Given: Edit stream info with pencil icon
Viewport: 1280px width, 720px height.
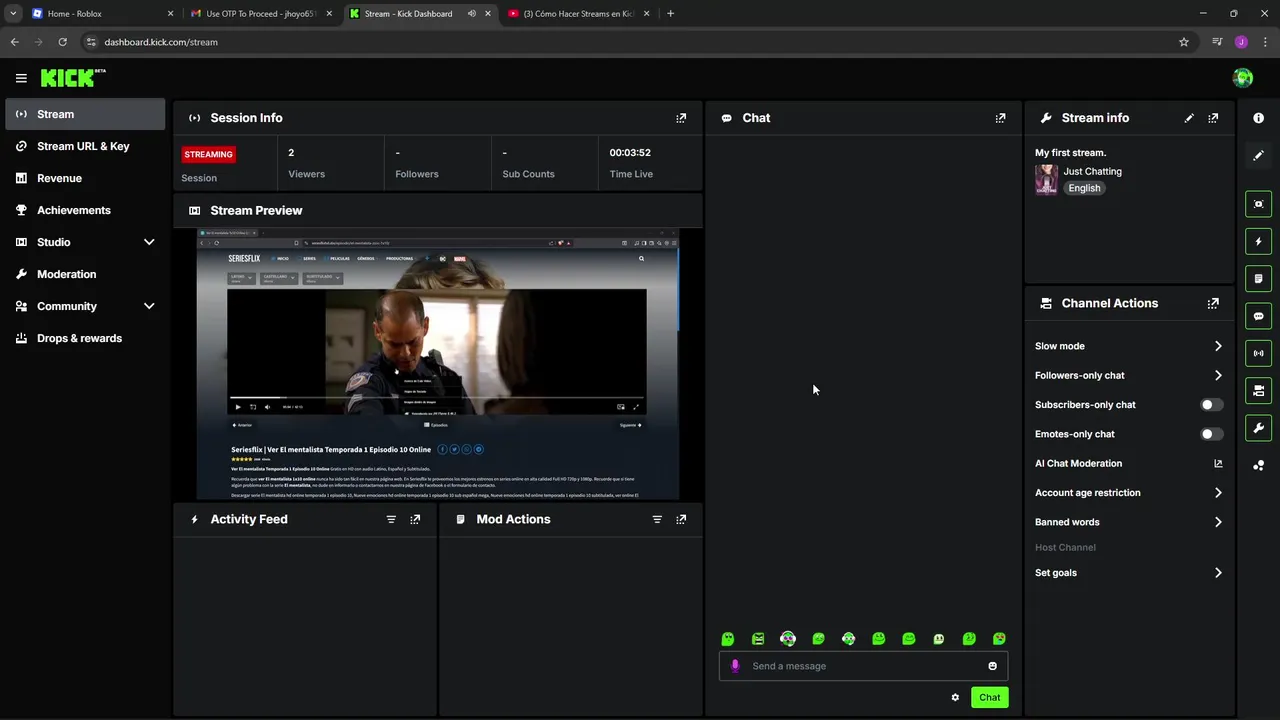Looking at the screenshot, I should point(1189,118).
